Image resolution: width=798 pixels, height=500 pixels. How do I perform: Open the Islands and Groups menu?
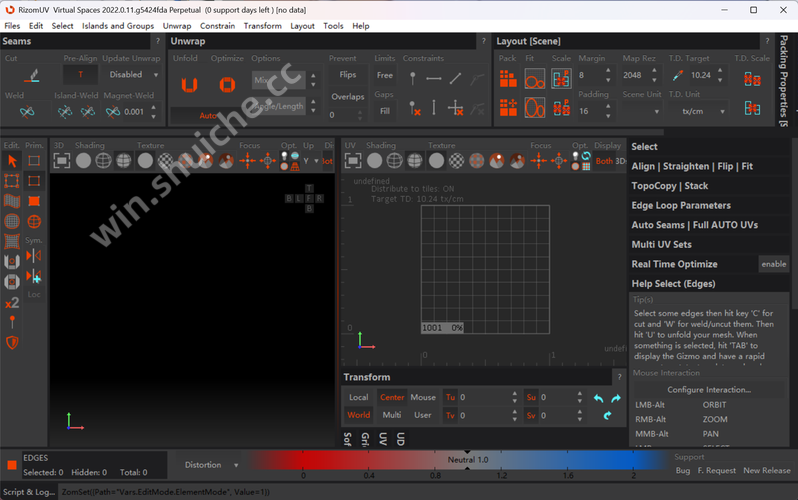[x=118, y=26]
